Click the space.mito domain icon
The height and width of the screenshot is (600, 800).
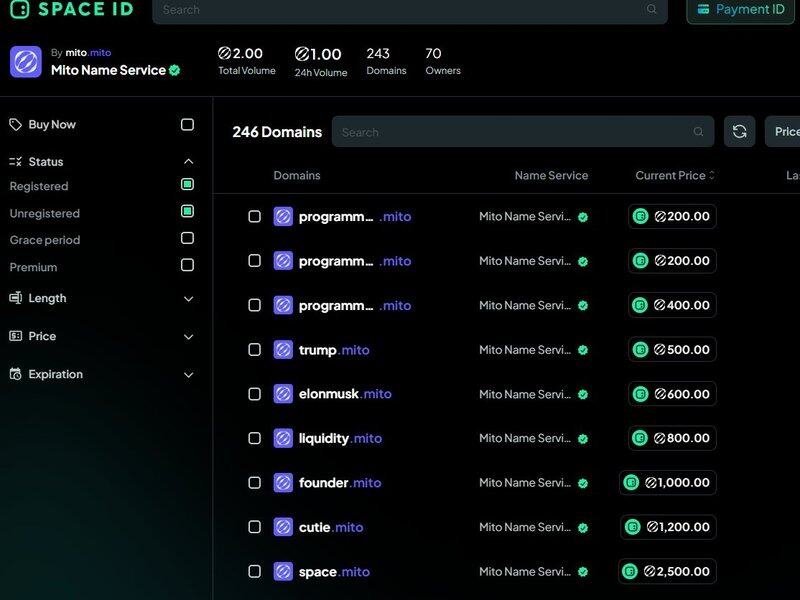click(x=283, y=571)
